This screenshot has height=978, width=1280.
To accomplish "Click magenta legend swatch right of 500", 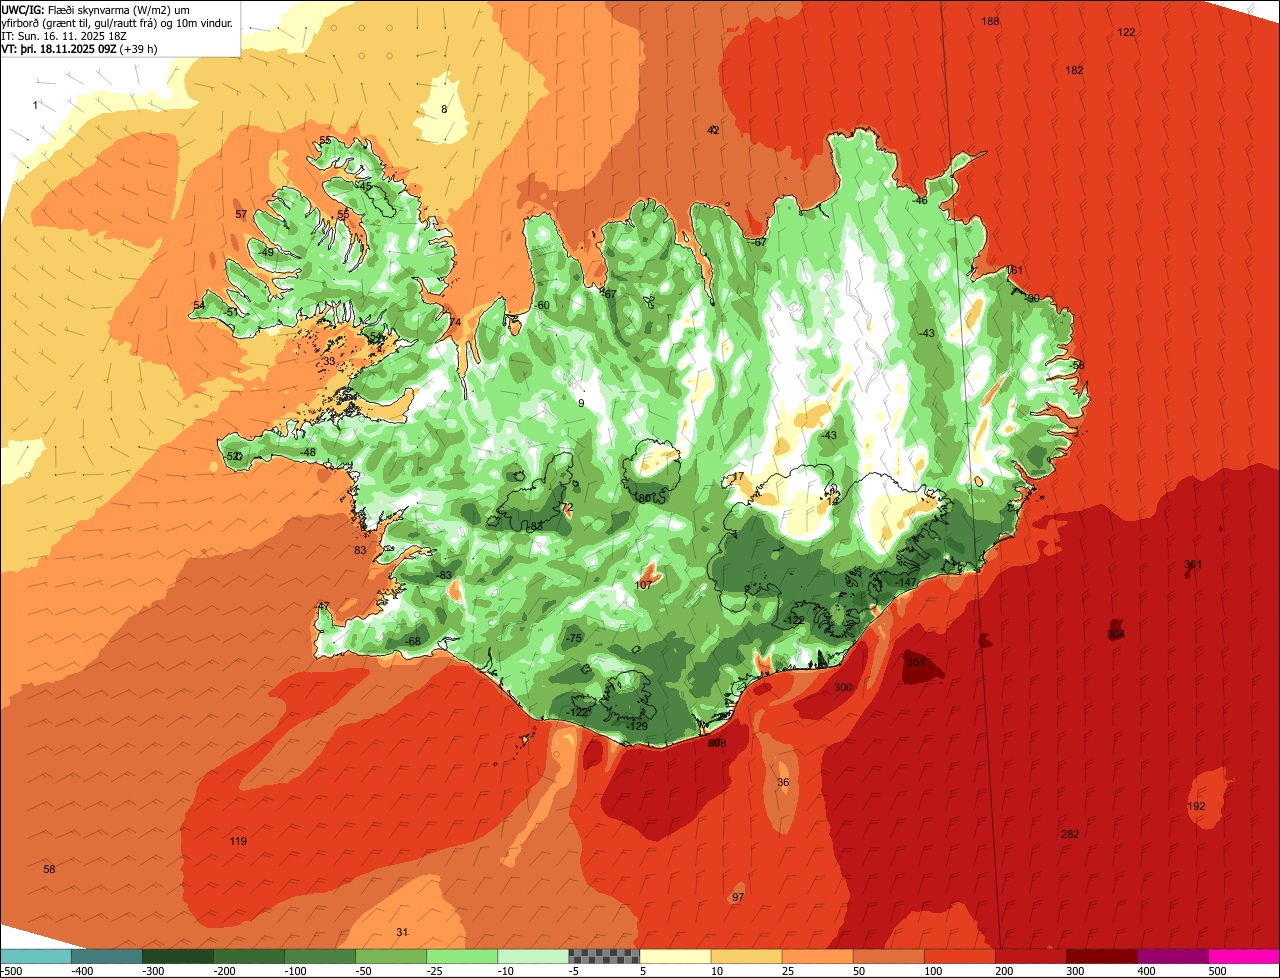I will pyautogui.click(x=1244, y=956).
